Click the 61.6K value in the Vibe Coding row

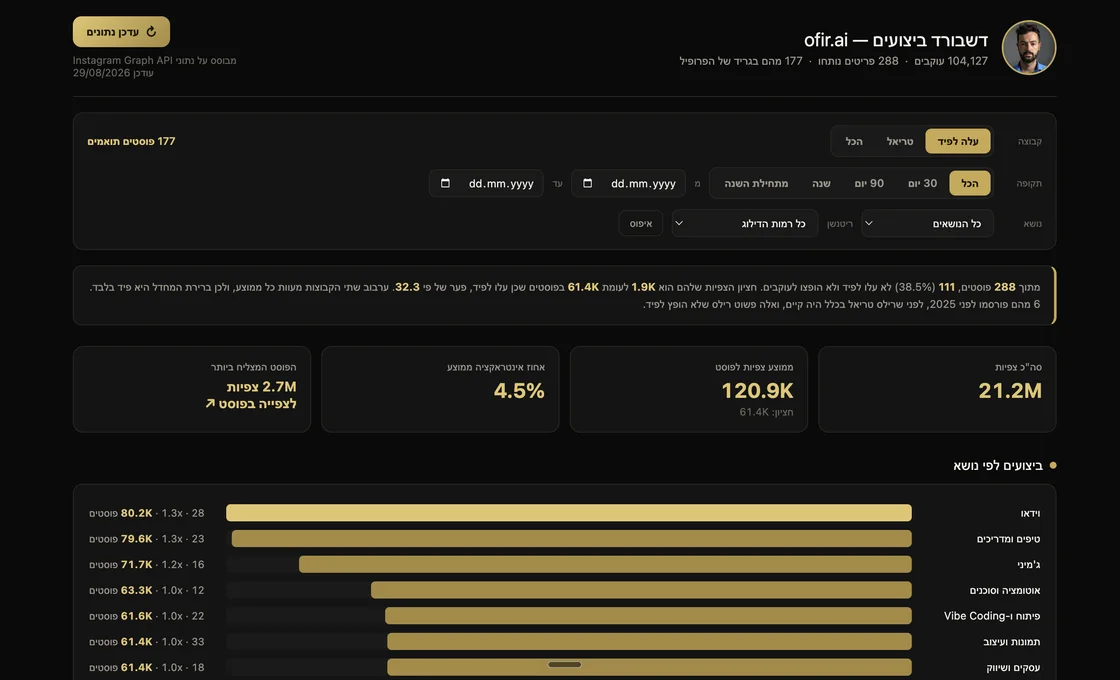click(136, 616)
